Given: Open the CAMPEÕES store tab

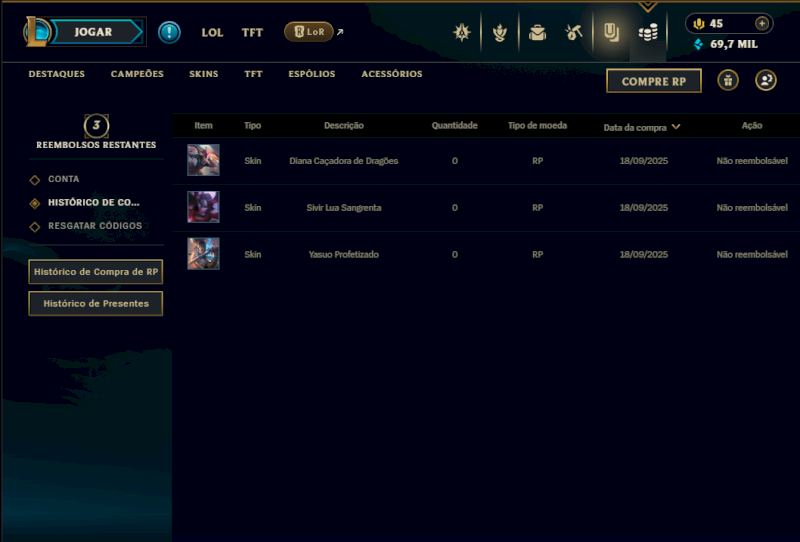Looking at the screenshot, I should (137, 74).
